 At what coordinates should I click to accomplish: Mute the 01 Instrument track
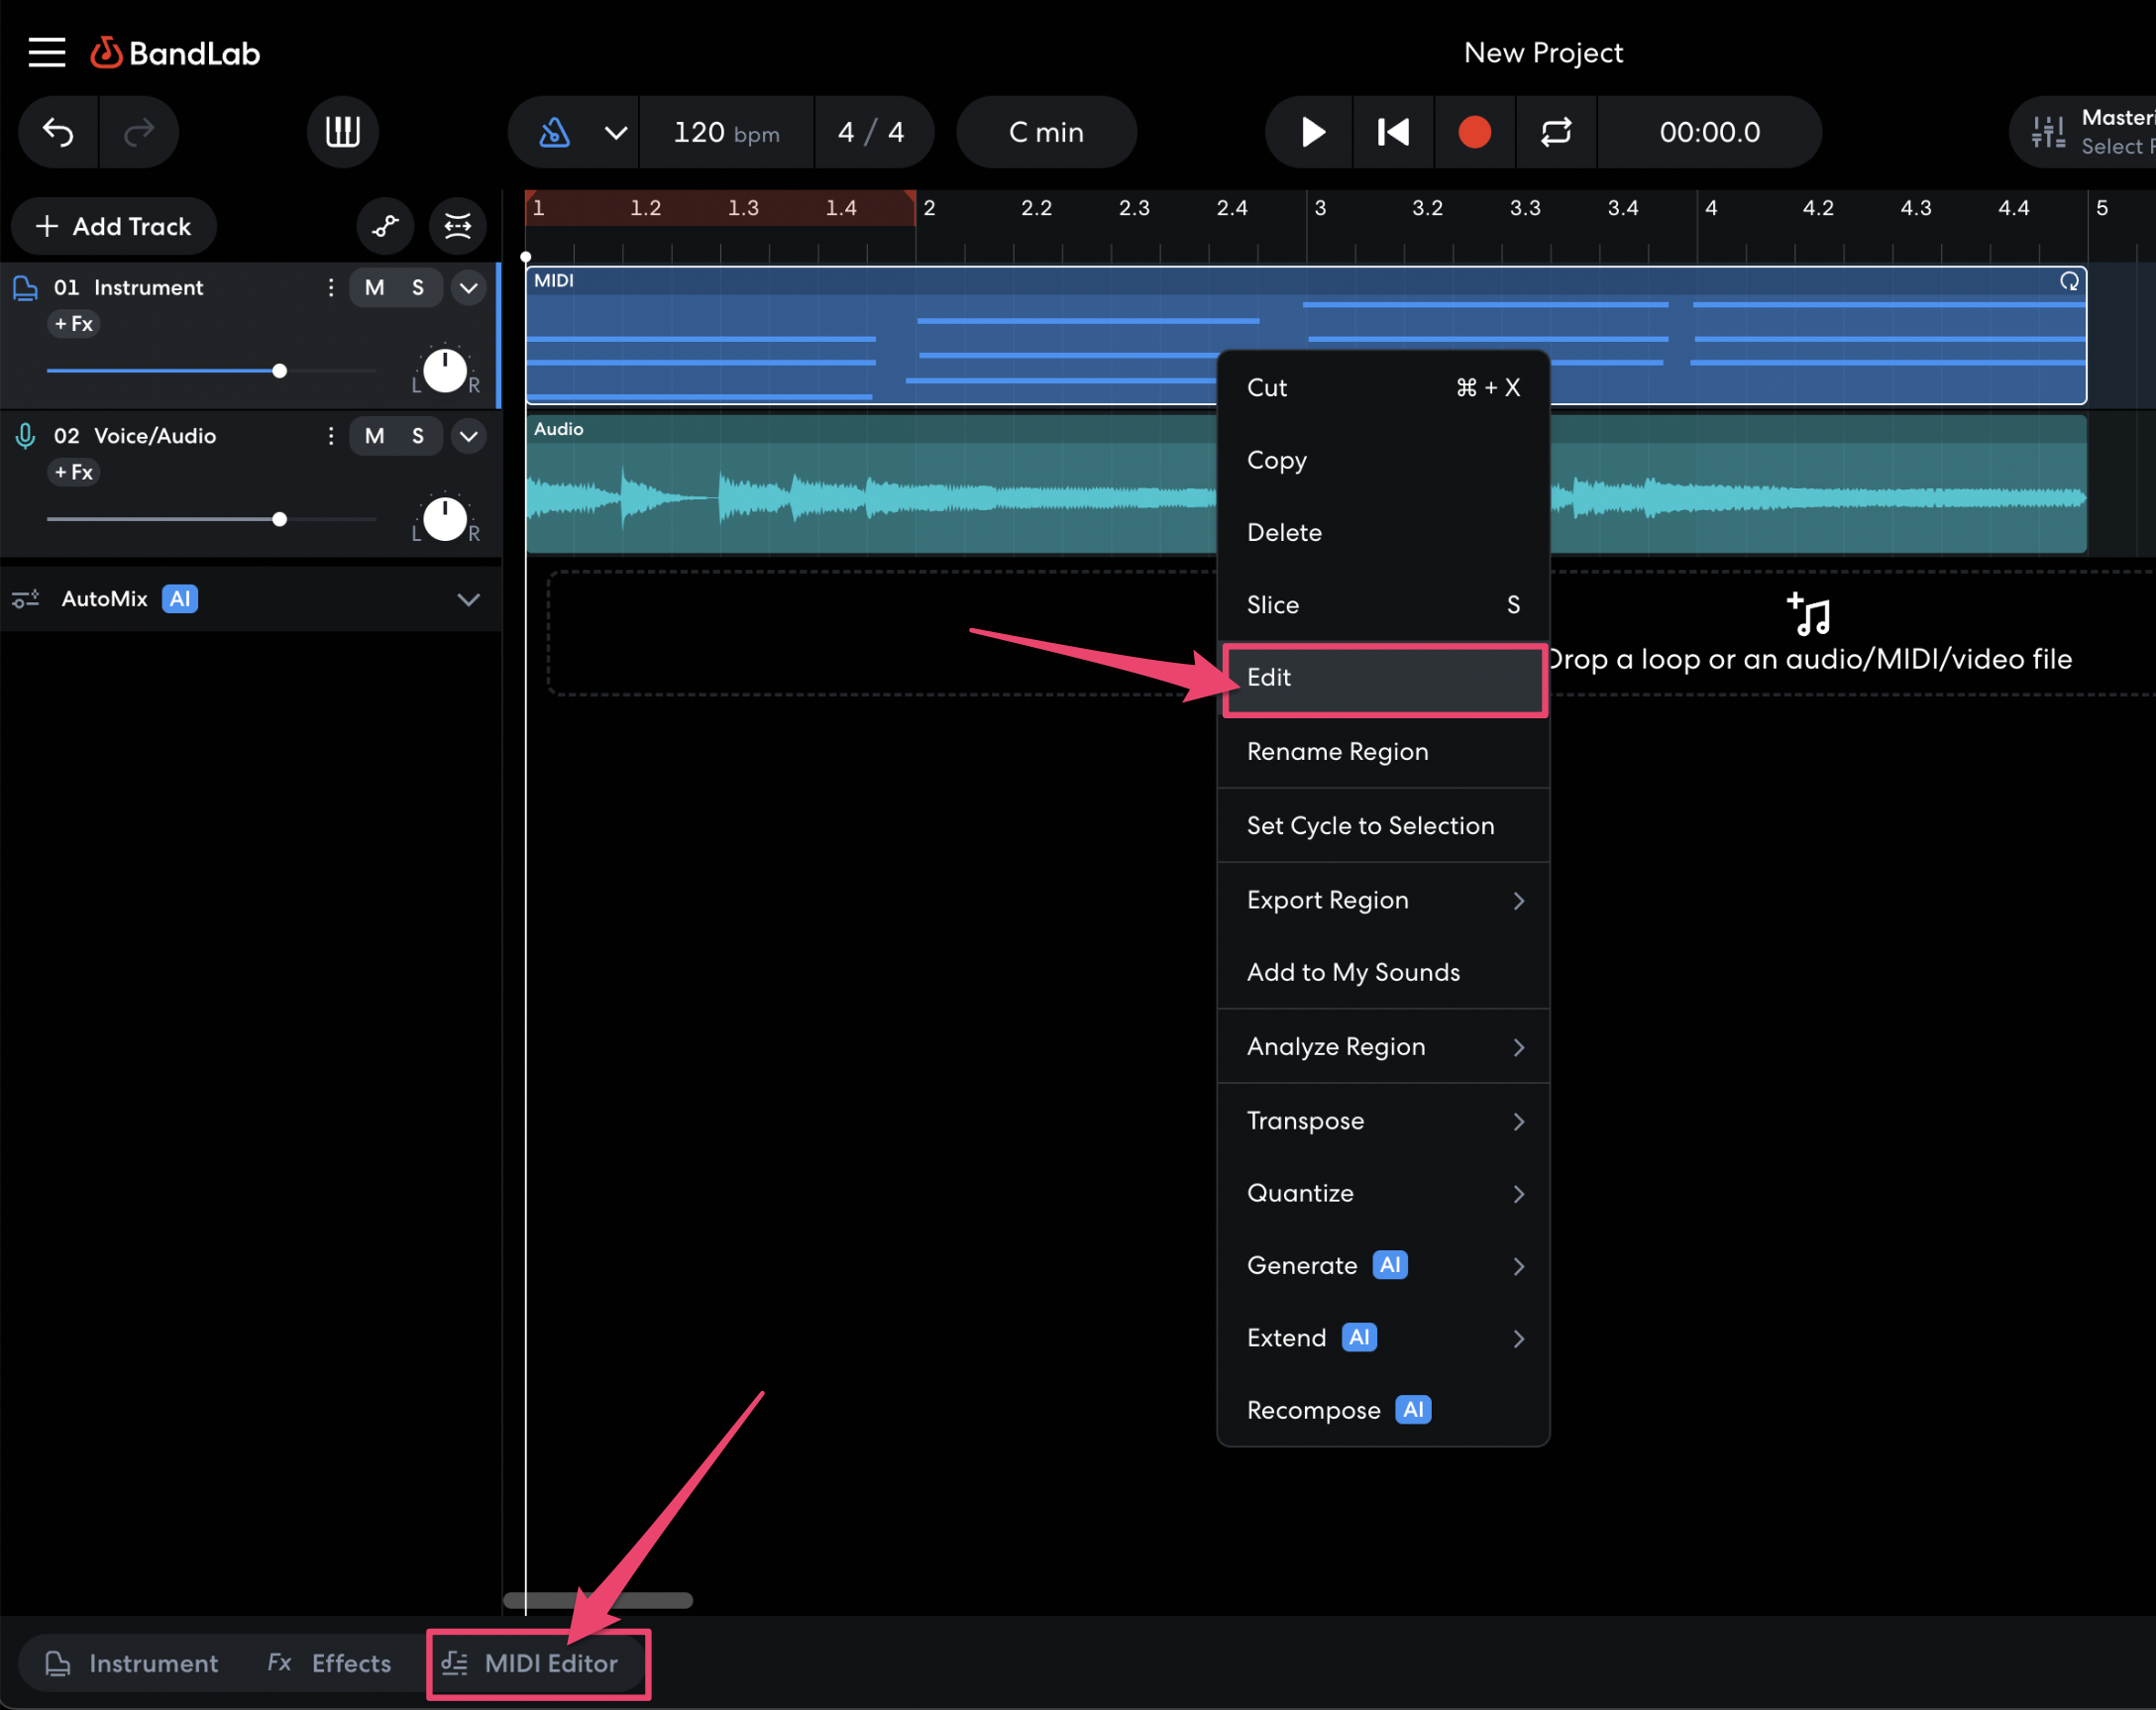(x=374, y=288)
